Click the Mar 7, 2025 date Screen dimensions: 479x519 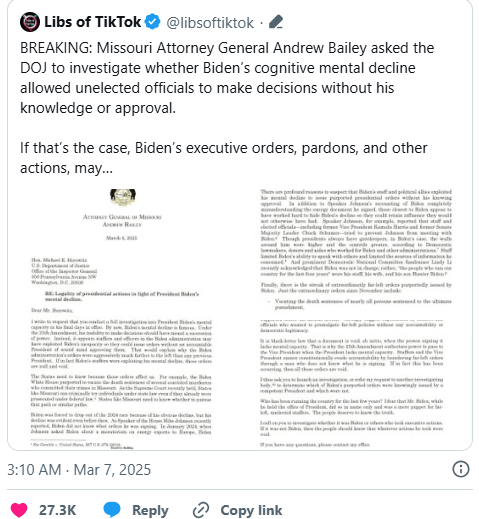click(112, 470)
